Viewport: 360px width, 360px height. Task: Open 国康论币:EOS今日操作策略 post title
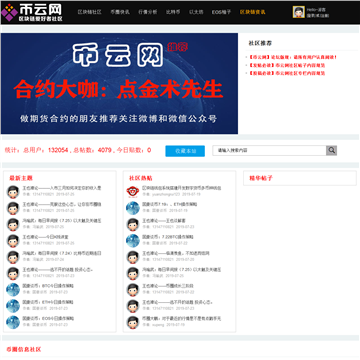coord(48,319)
